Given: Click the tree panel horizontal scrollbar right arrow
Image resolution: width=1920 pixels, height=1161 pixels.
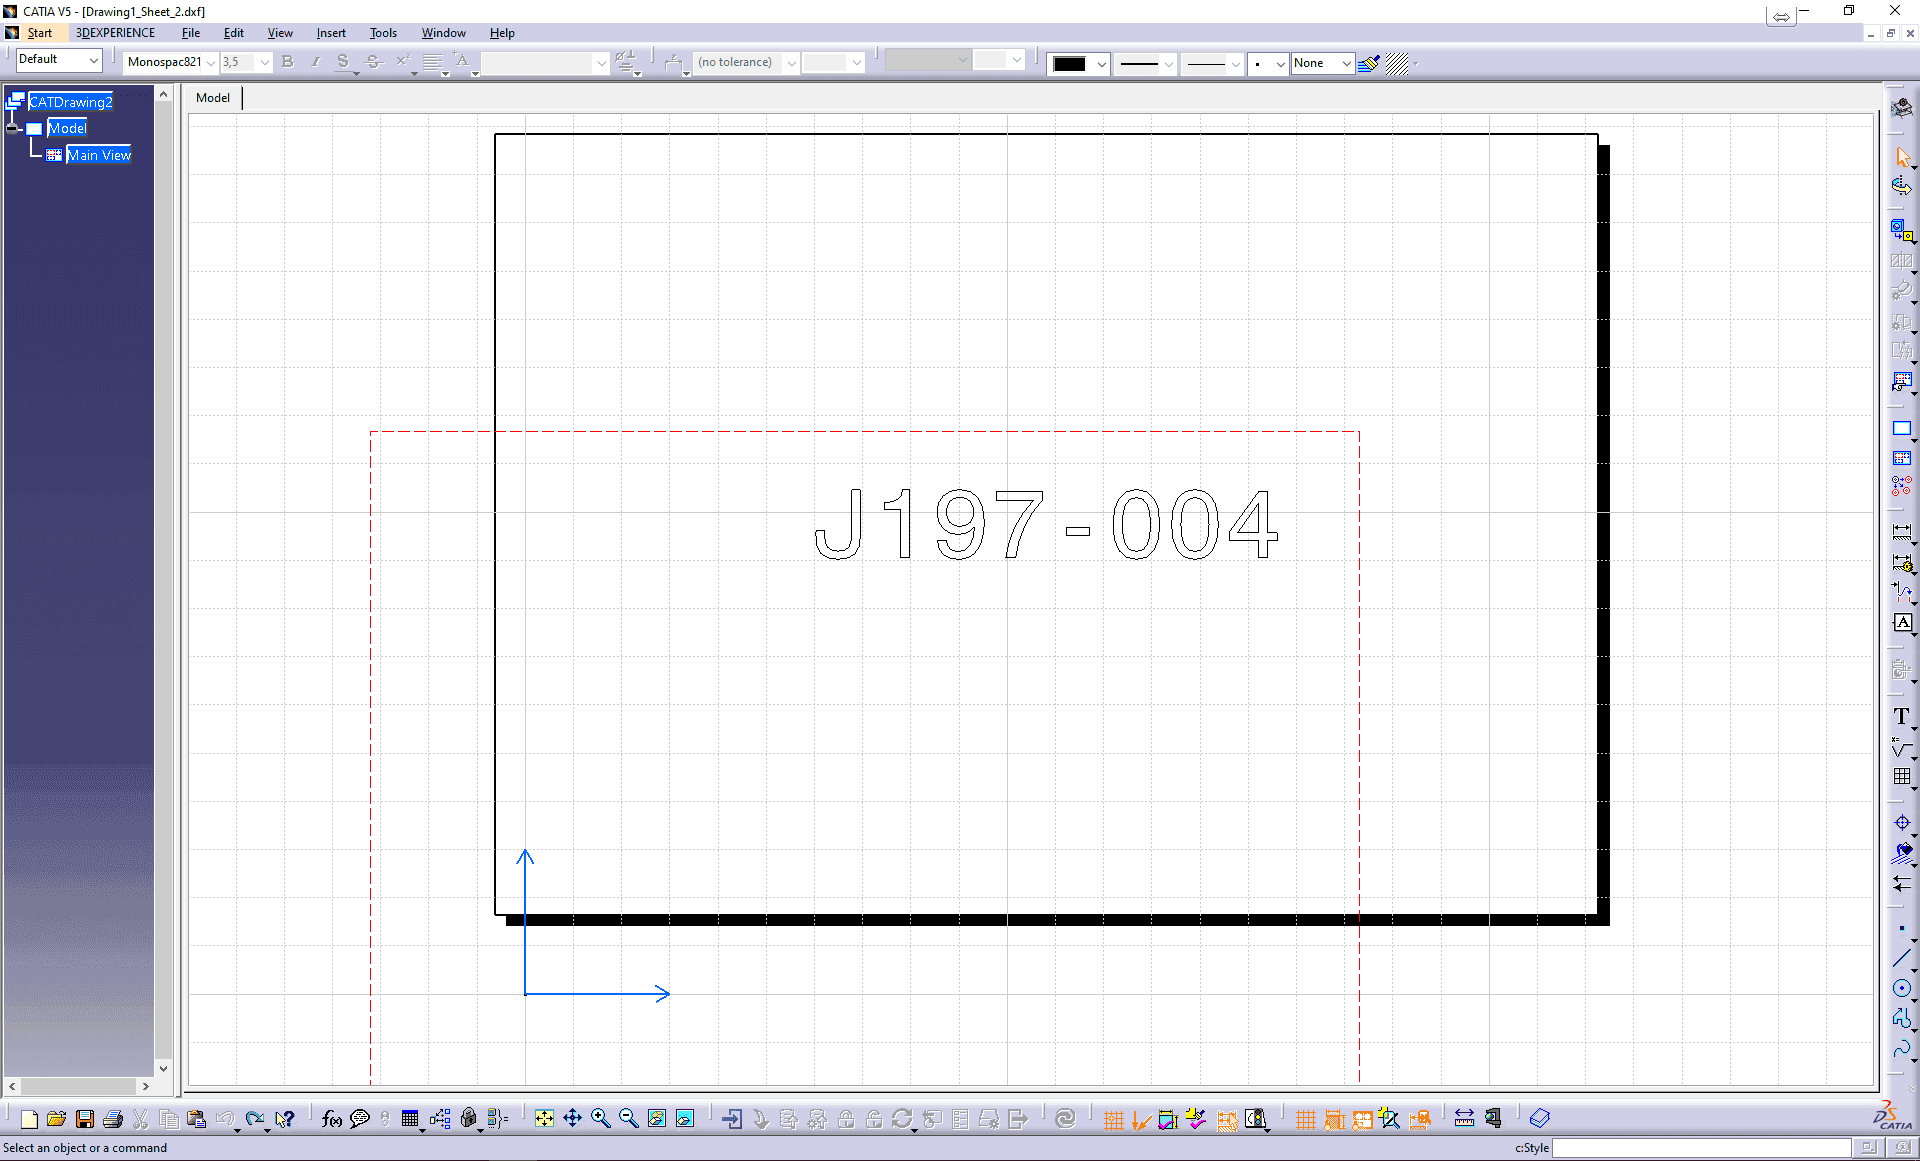Looking at the screenshot, I should coord(145,1086).
